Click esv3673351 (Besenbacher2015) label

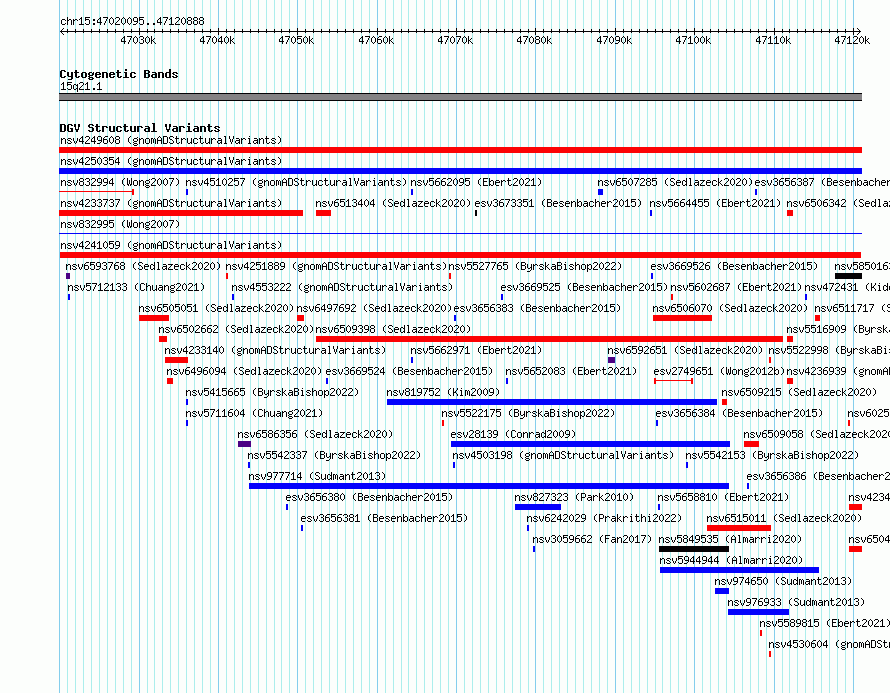[558, 203]
